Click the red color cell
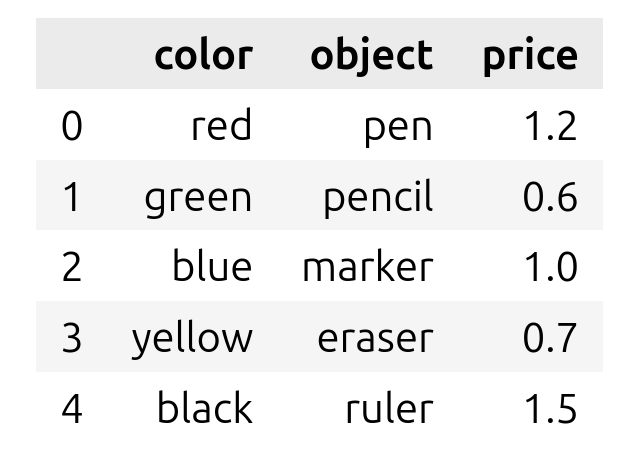Screen dimensions: 629x449 [222, 126]
